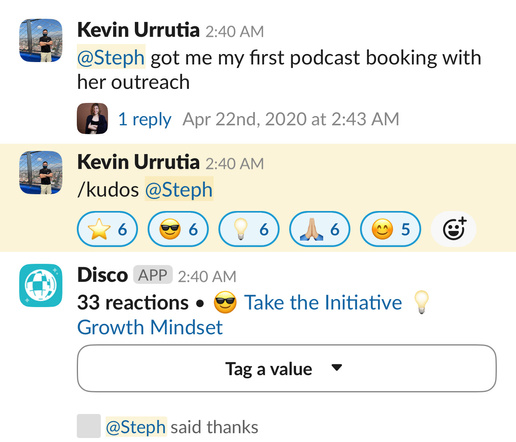Click the @Steph mention after /kudos
The width and height of the screenshot is (516, 442).
(179, 190)
